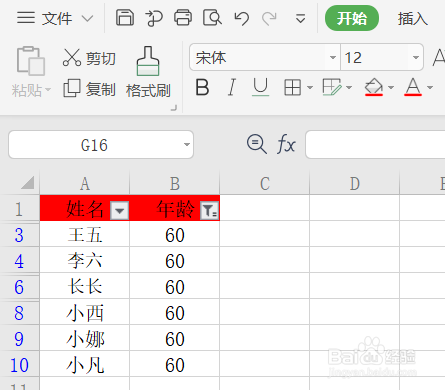Click the 粘贴 paste icon
The image size is (445, 390).
point(31,61)
